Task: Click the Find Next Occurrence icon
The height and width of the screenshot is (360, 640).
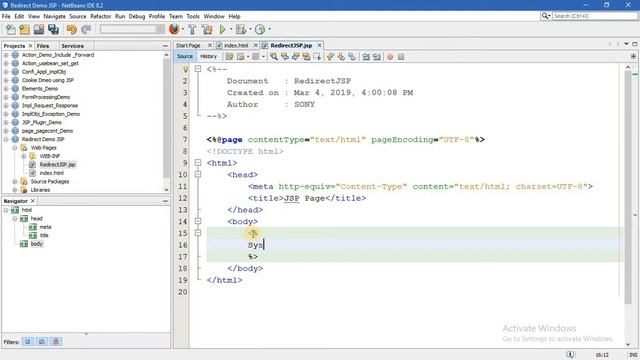Action: click(x=295, y=57)
